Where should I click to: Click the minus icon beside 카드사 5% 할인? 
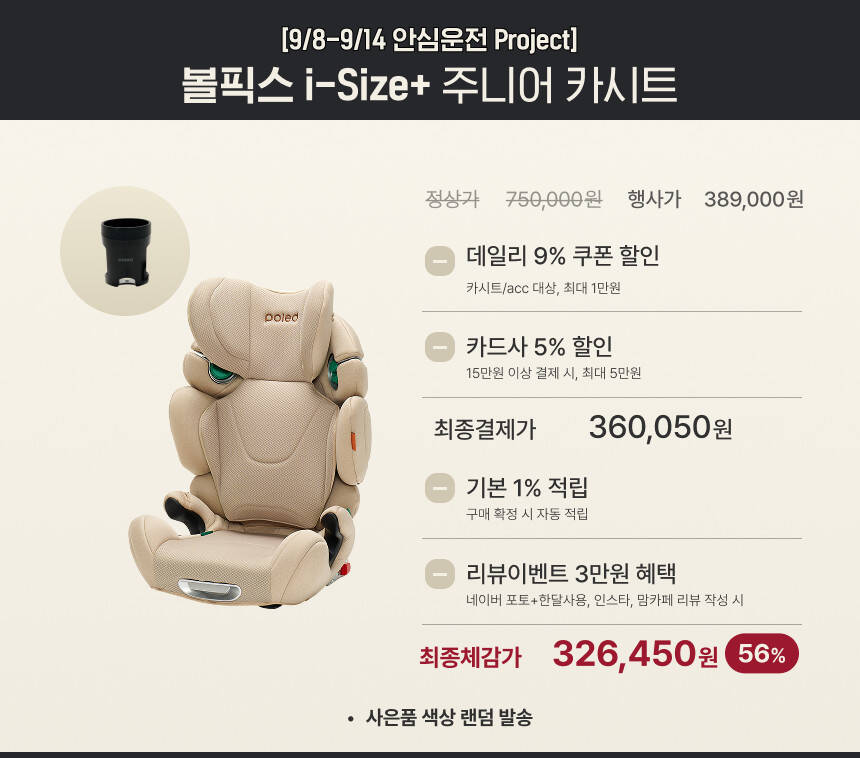[439, 347]
